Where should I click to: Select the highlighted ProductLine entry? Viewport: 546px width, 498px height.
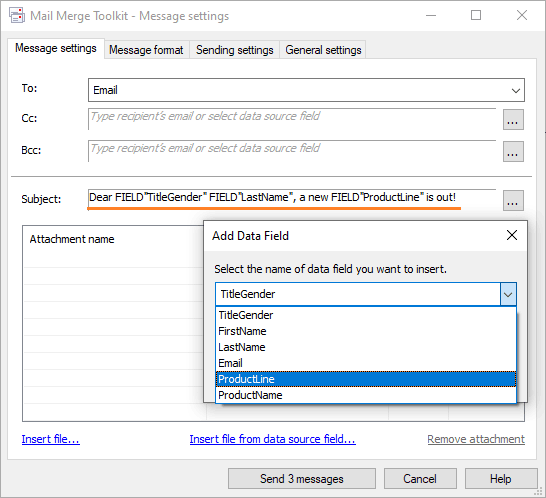point(366,379)
